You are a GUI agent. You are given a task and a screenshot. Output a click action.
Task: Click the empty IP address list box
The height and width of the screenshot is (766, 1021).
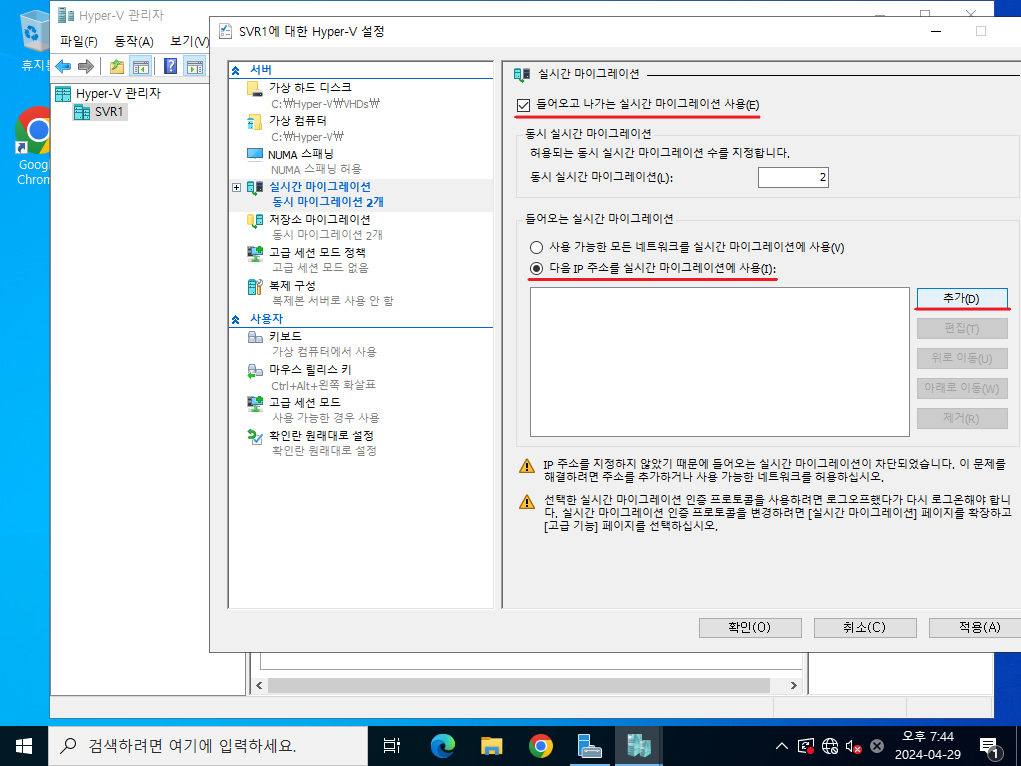[720, 362]
